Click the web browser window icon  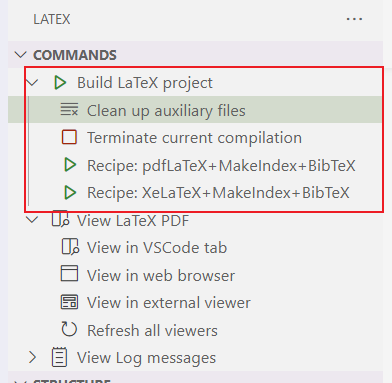pyautogui.click(x=69, y=273)
